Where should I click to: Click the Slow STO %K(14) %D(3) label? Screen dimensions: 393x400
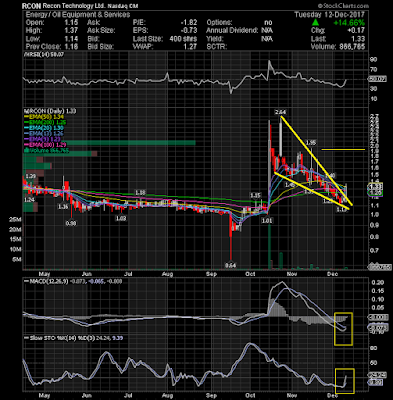(60, 338)
